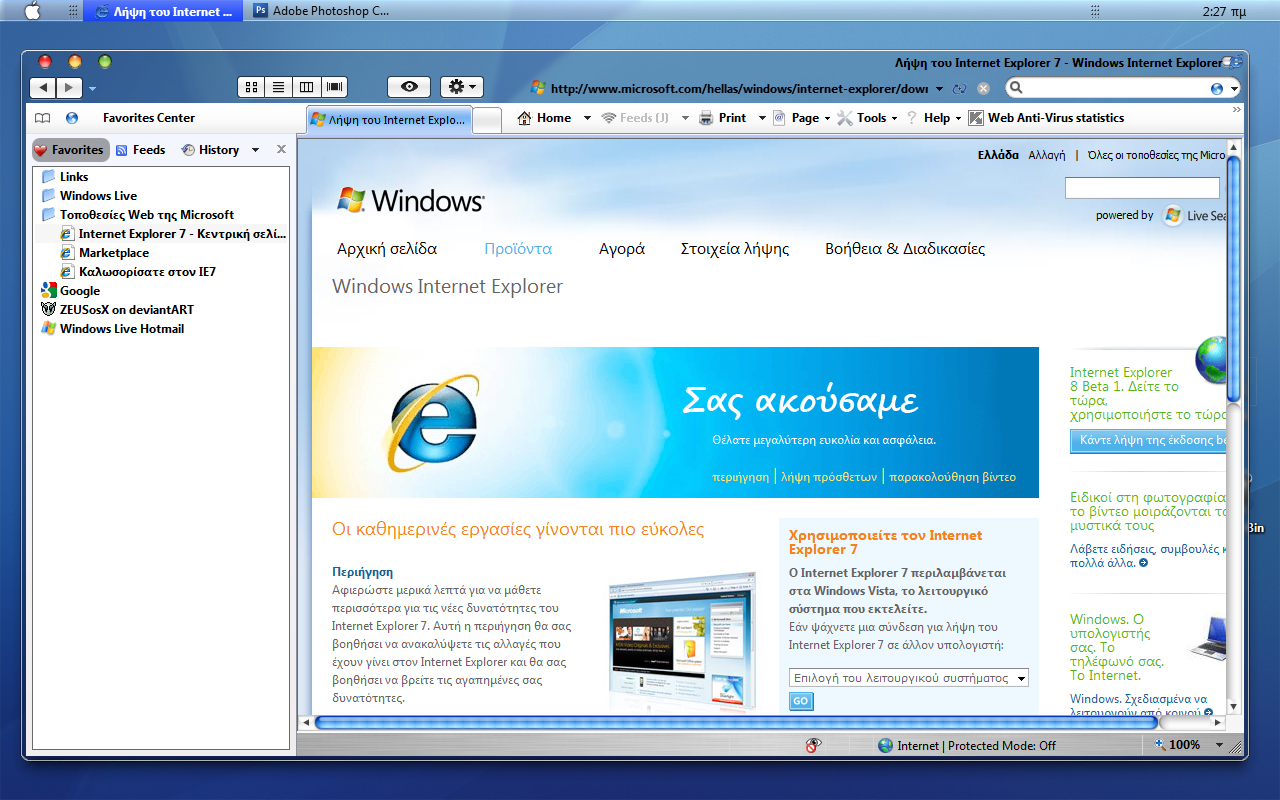Open the Page menu
1280x800 pixels.
pos(803,118)
